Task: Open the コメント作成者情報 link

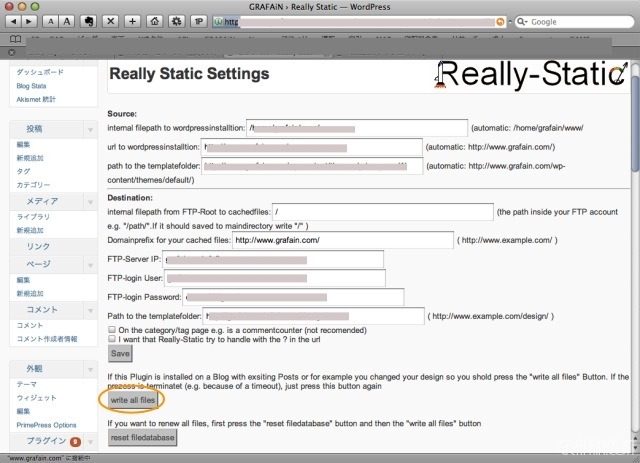Action: (x=47, y=339)
